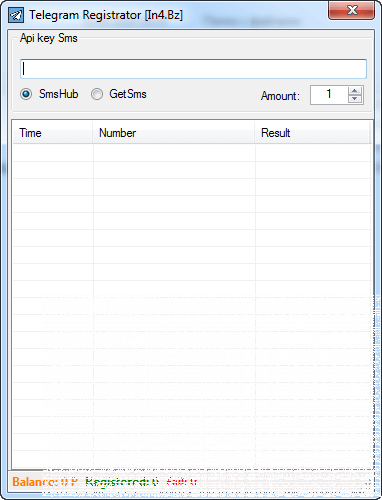
Task: Click the Telegram Registrator app icon in title bar
Action: coord(16,15)
